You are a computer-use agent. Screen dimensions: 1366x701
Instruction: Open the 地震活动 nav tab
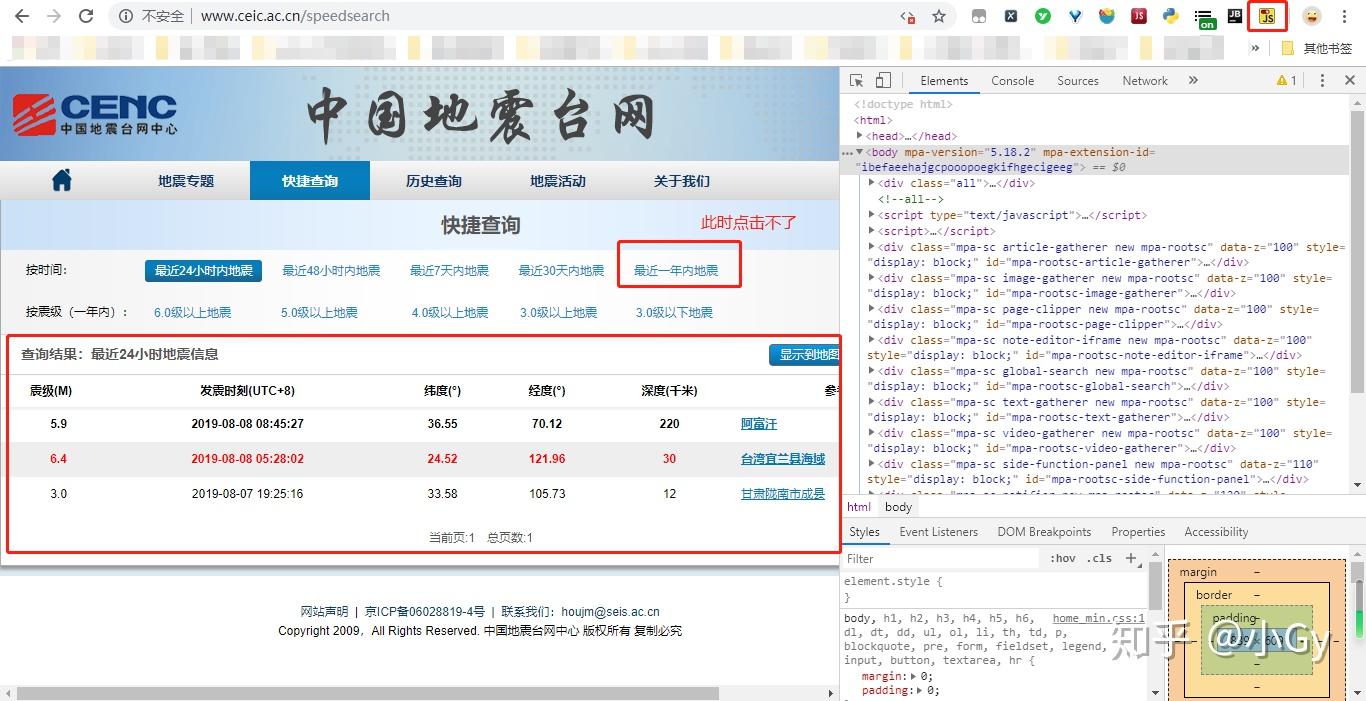pyautogui.click(x=558, y=181)
